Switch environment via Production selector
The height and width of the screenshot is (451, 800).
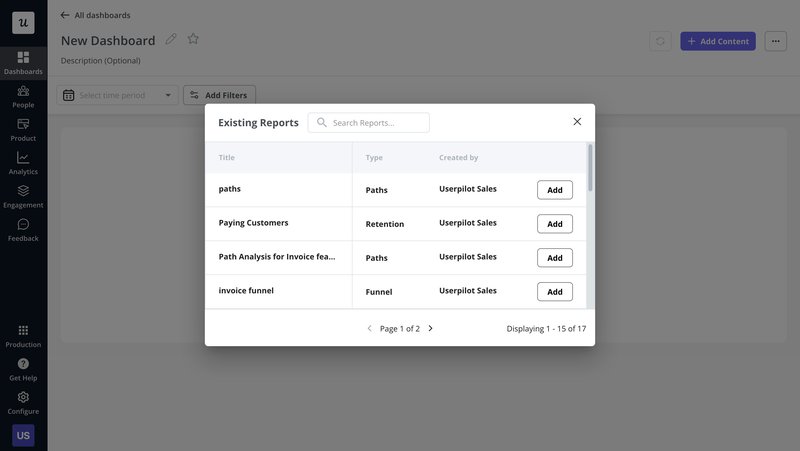pyautogui.click(x=23, y=335)
